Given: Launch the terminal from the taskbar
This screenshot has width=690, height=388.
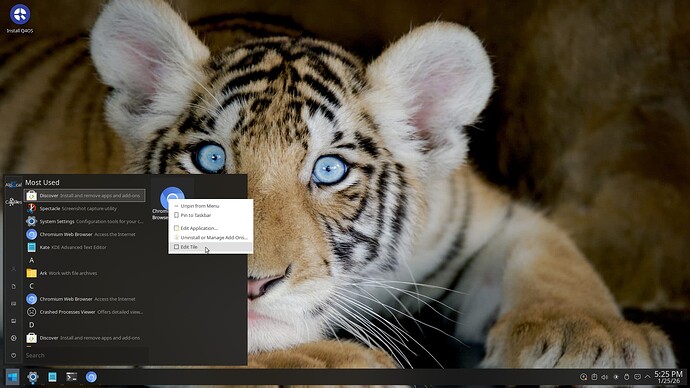Looking at the screenshot, I should [x=71, y=377].
